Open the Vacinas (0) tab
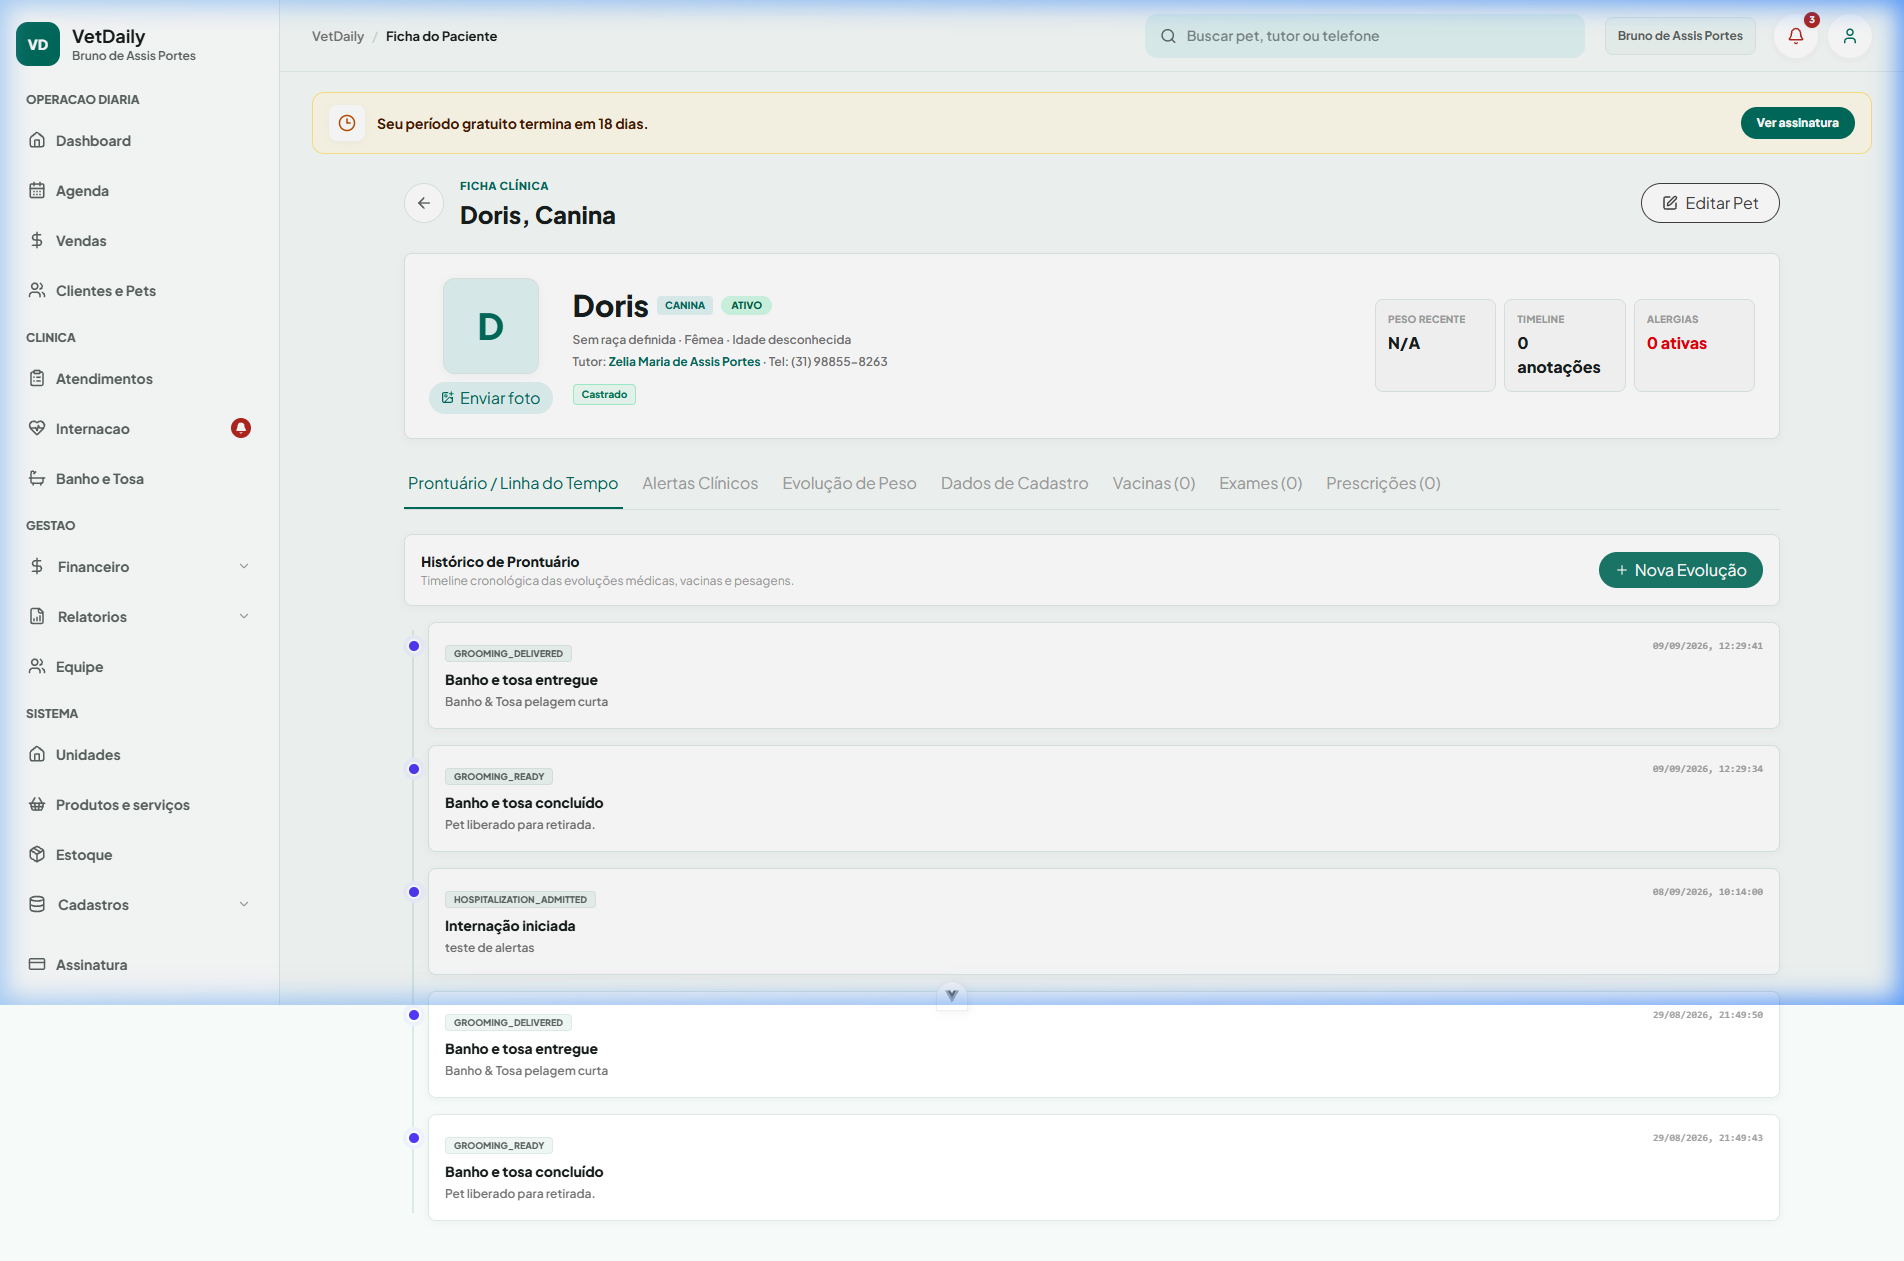 (x=1154, y=484)
